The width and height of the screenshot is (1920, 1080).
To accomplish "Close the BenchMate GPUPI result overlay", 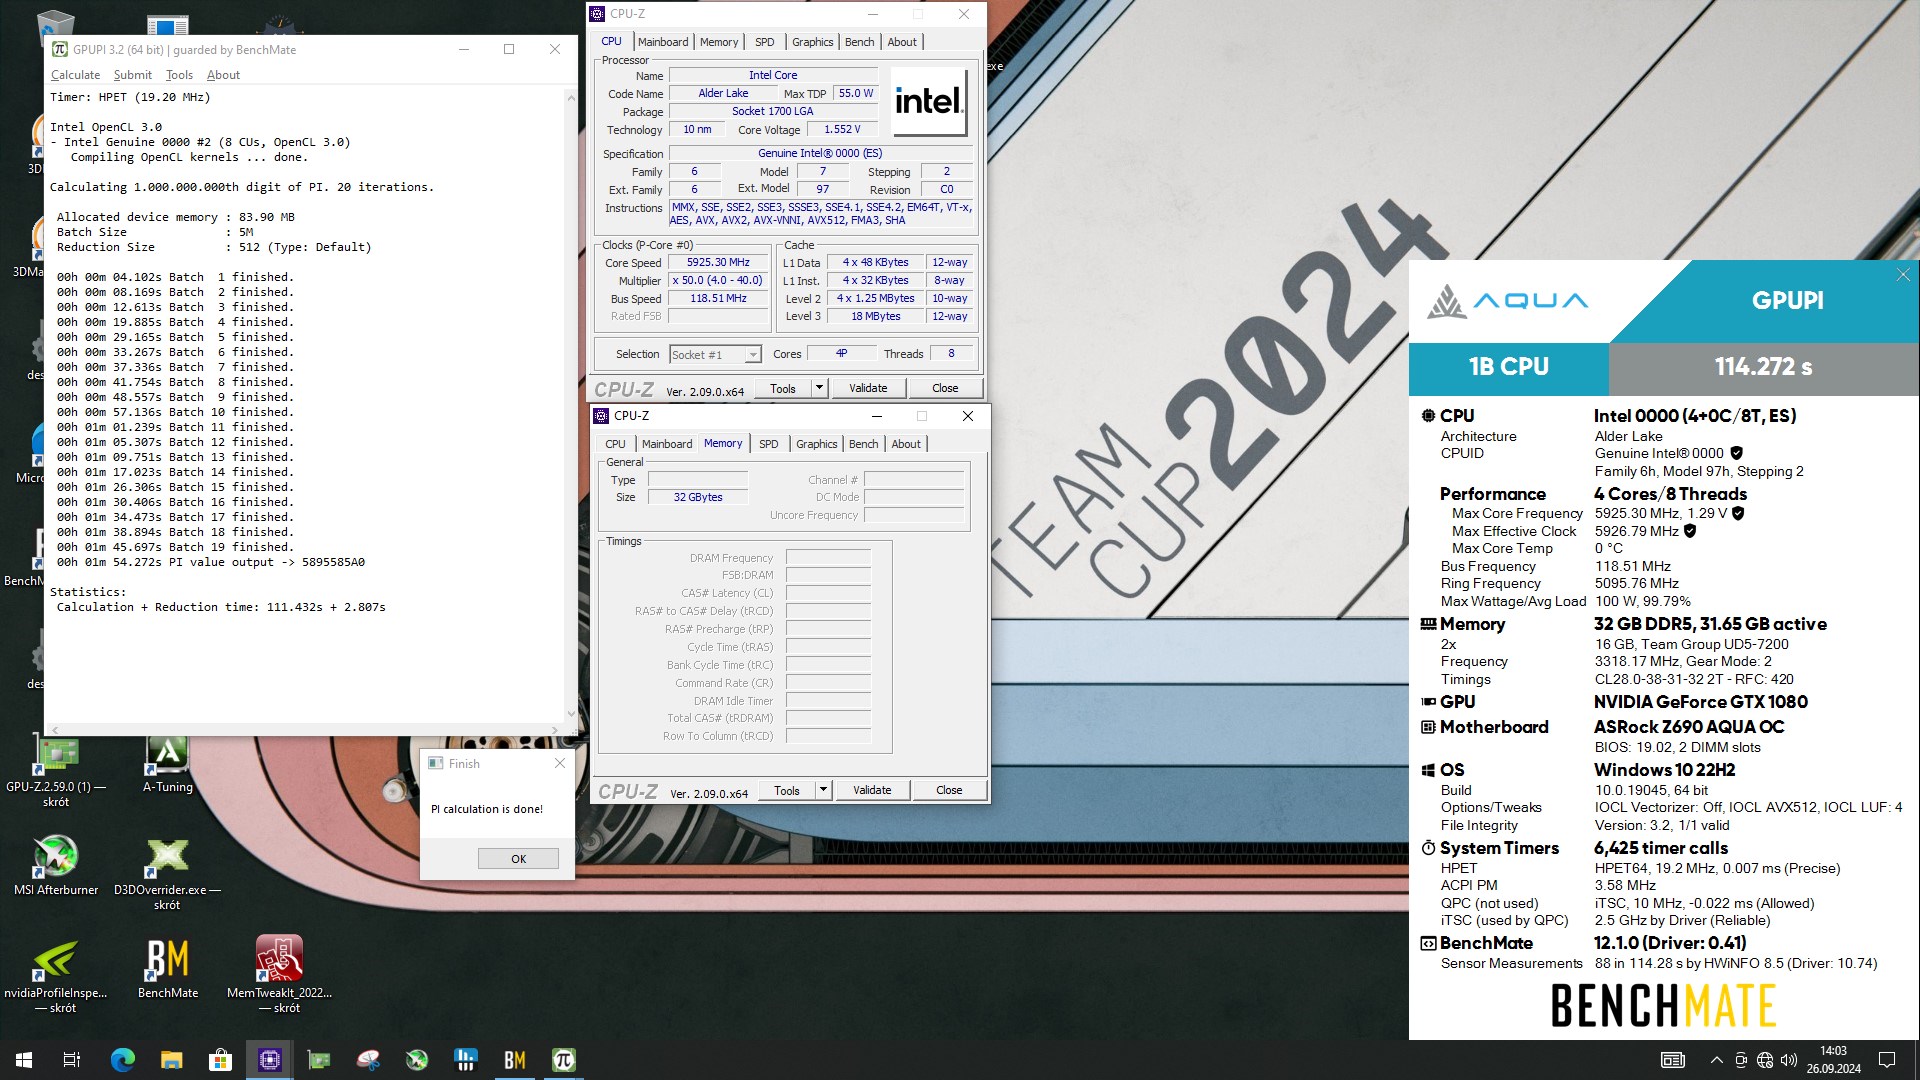I will pos(1903,275).
